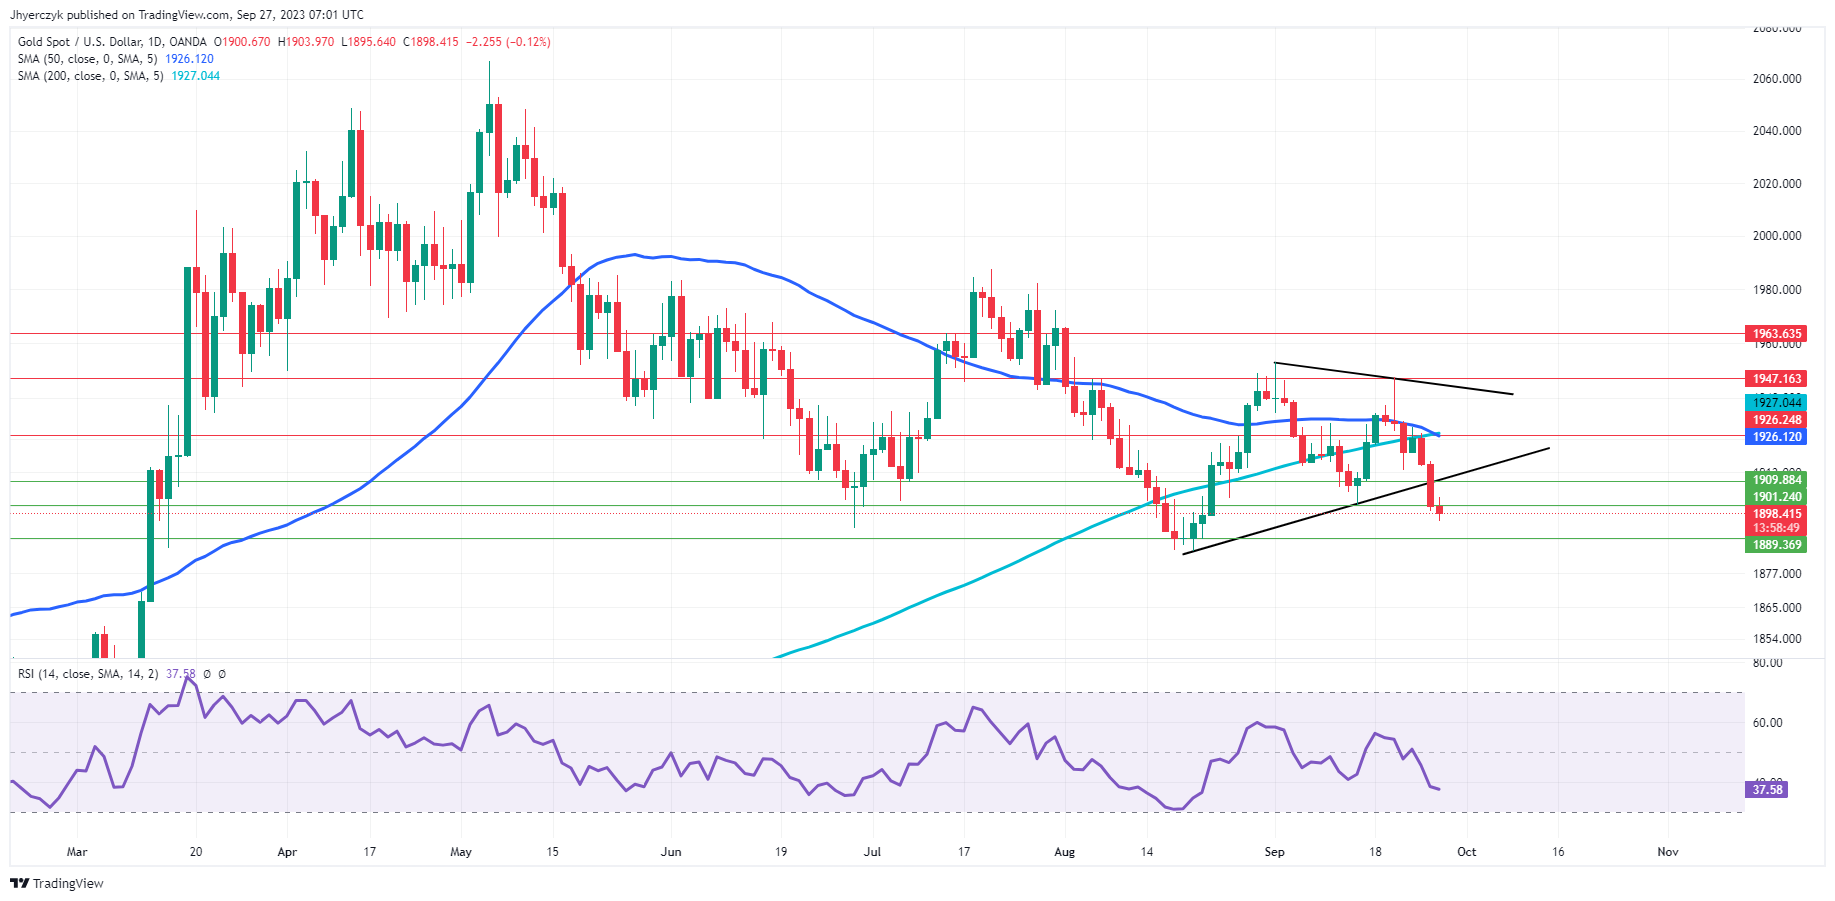The image size is (1835, 901).
Task: Click the Nov label on the date axis
Action: coord(1668,852)
